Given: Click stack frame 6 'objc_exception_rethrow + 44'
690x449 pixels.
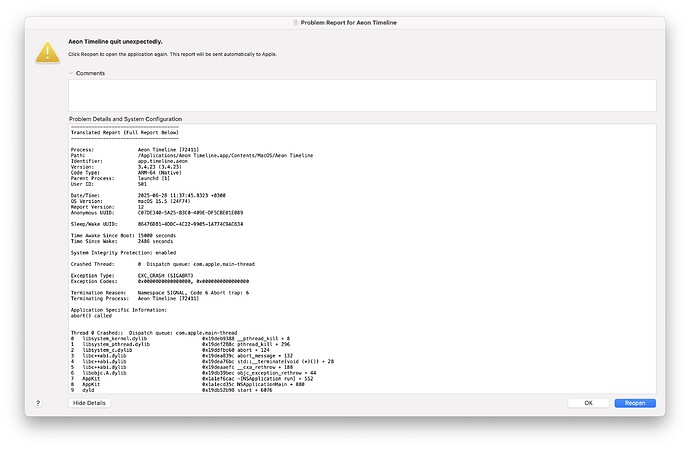Looking at the screenshot, I should (194, 373).
